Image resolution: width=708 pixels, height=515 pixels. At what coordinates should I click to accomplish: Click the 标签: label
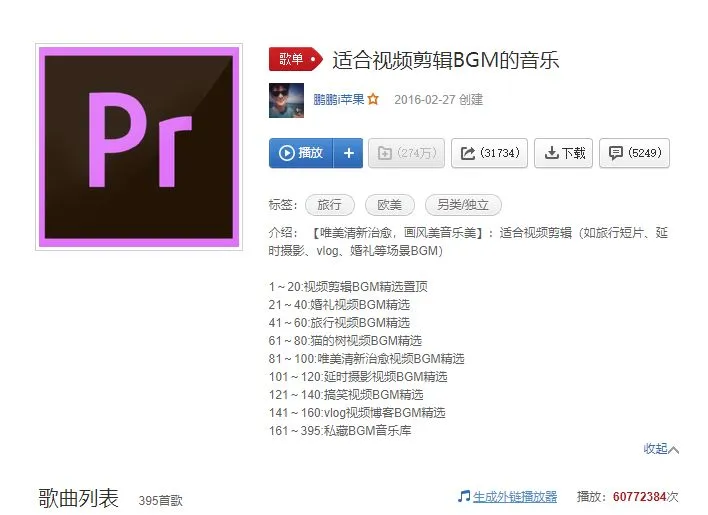[283, 205]
